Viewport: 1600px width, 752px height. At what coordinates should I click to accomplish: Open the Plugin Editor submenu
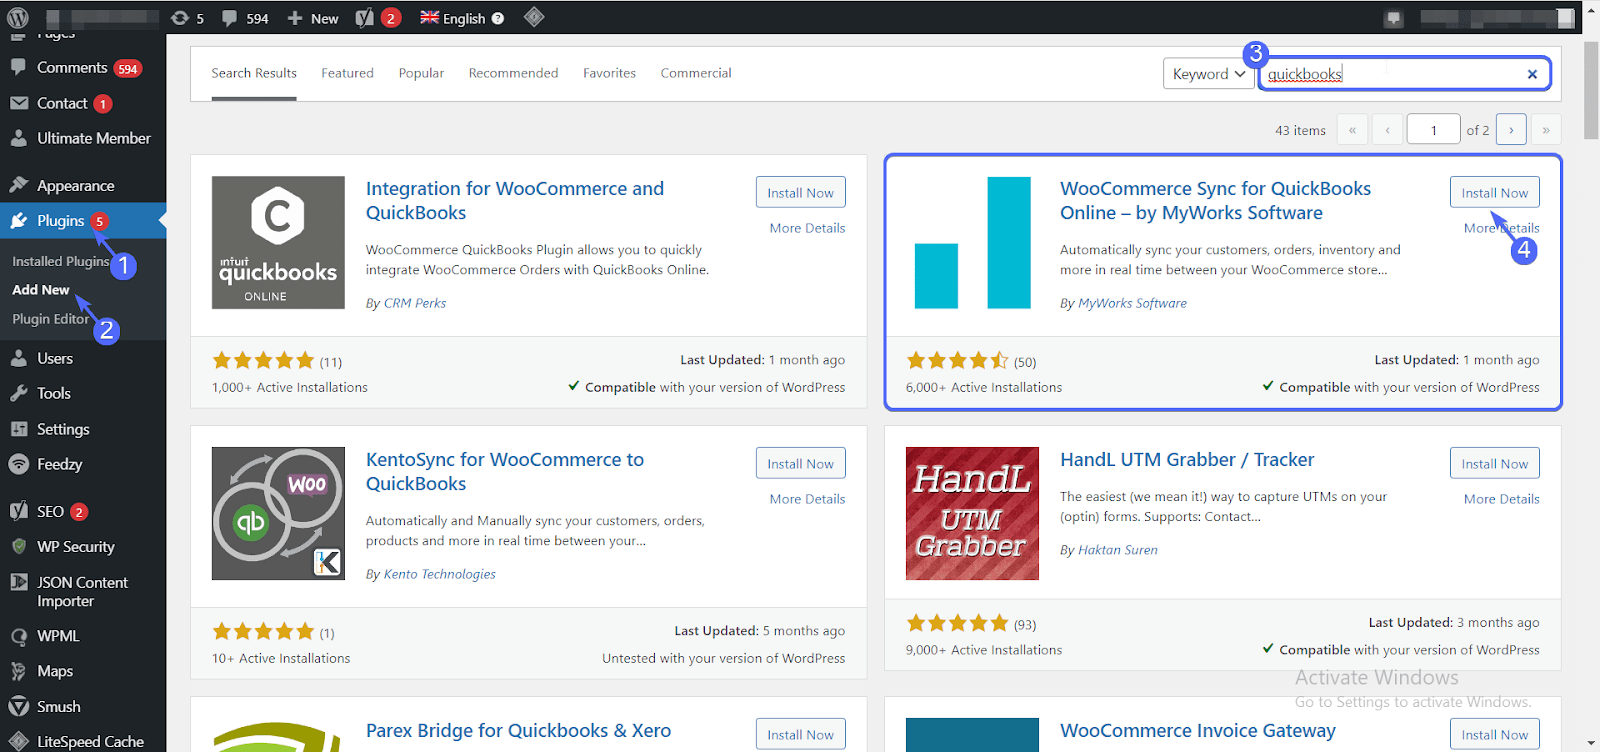(x=51, y=319)
